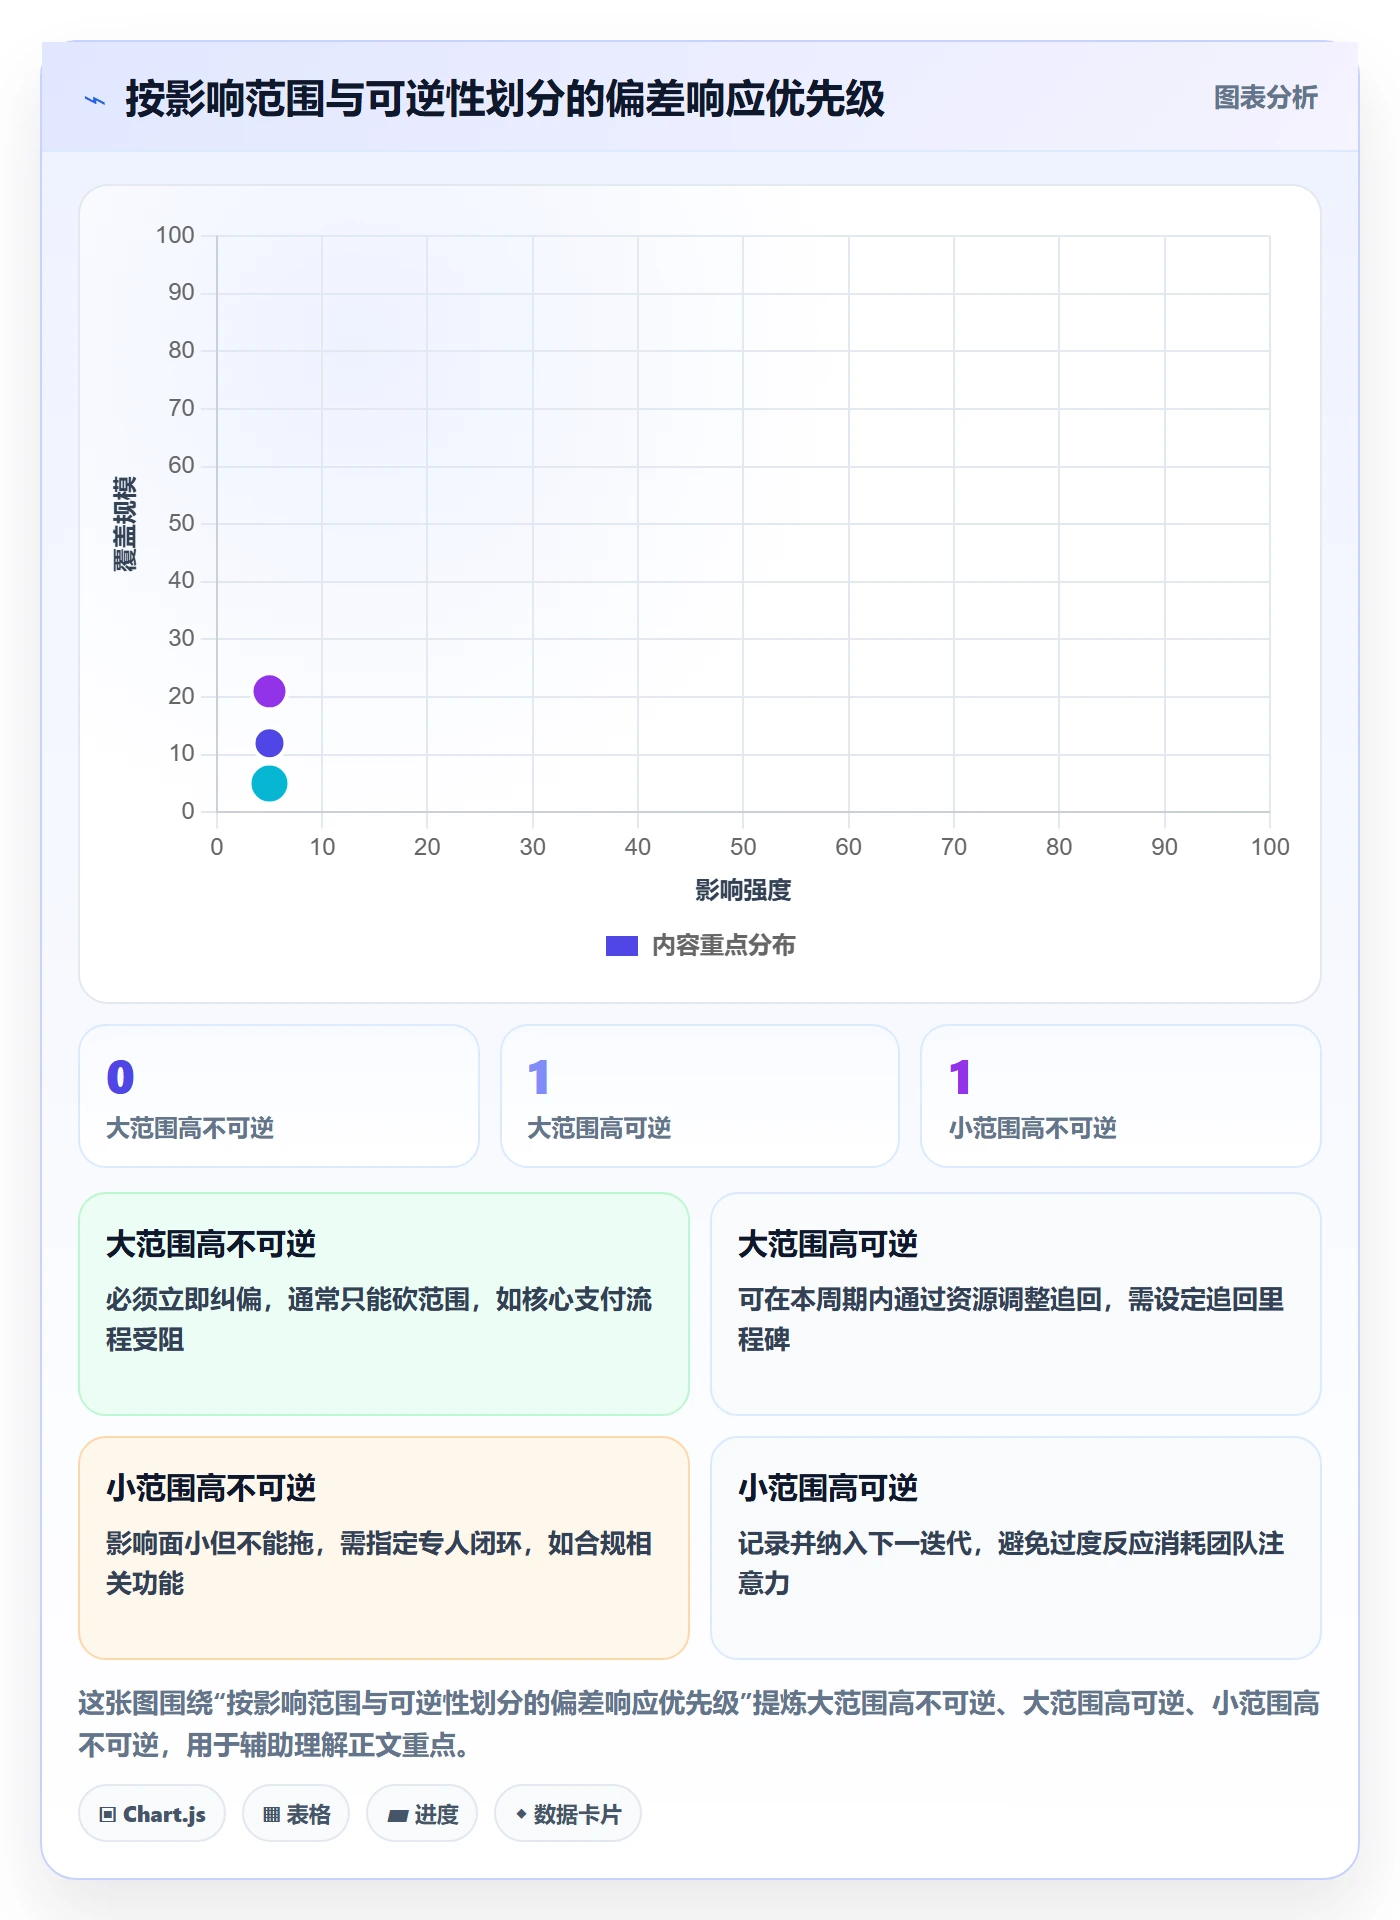
Task: Click the purple scatter point near 20
Action: click(x=269, y=691)
